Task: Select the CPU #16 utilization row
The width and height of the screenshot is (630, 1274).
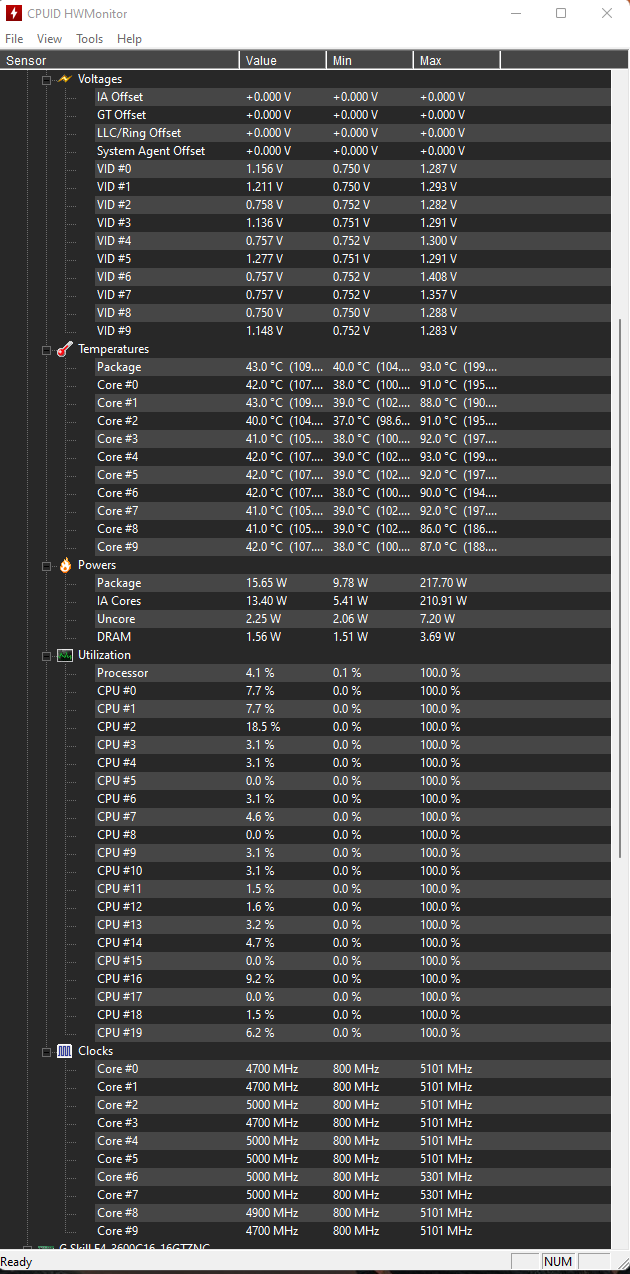Action: pos(352,979)
